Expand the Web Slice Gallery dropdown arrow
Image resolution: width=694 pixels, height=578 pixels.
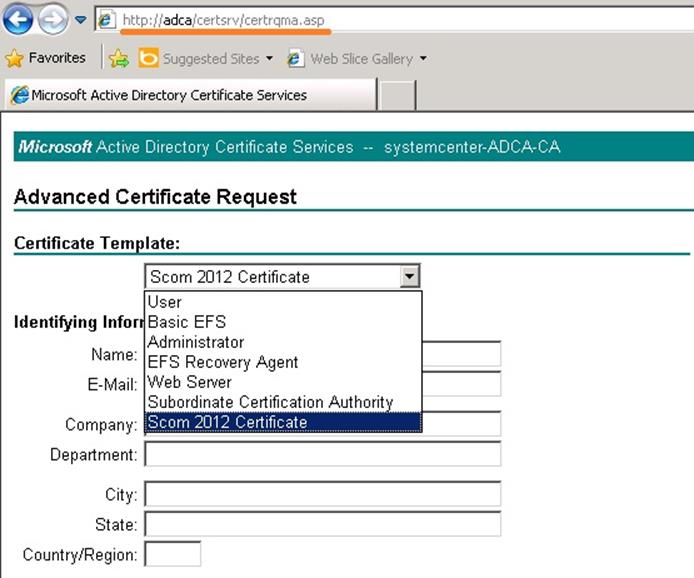(423, 58)
